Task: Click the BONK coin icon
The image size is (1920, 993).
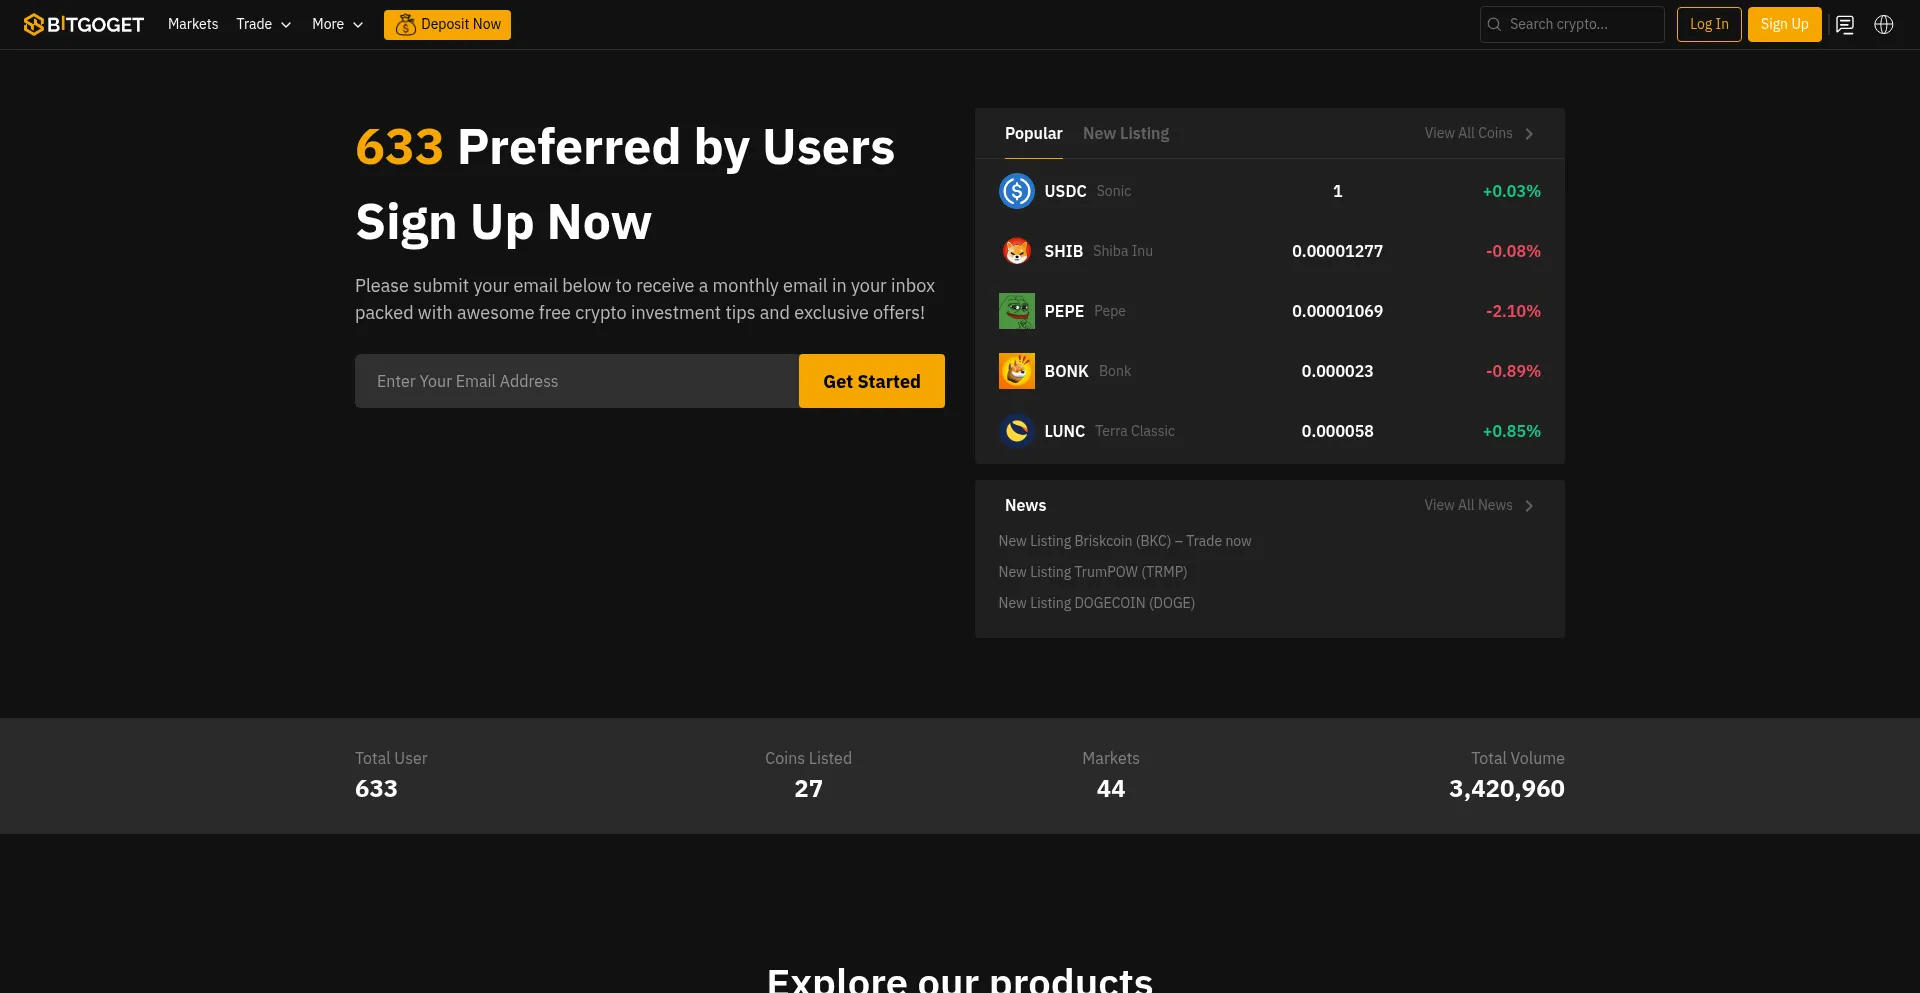Action: click(x=1016, y=371)
